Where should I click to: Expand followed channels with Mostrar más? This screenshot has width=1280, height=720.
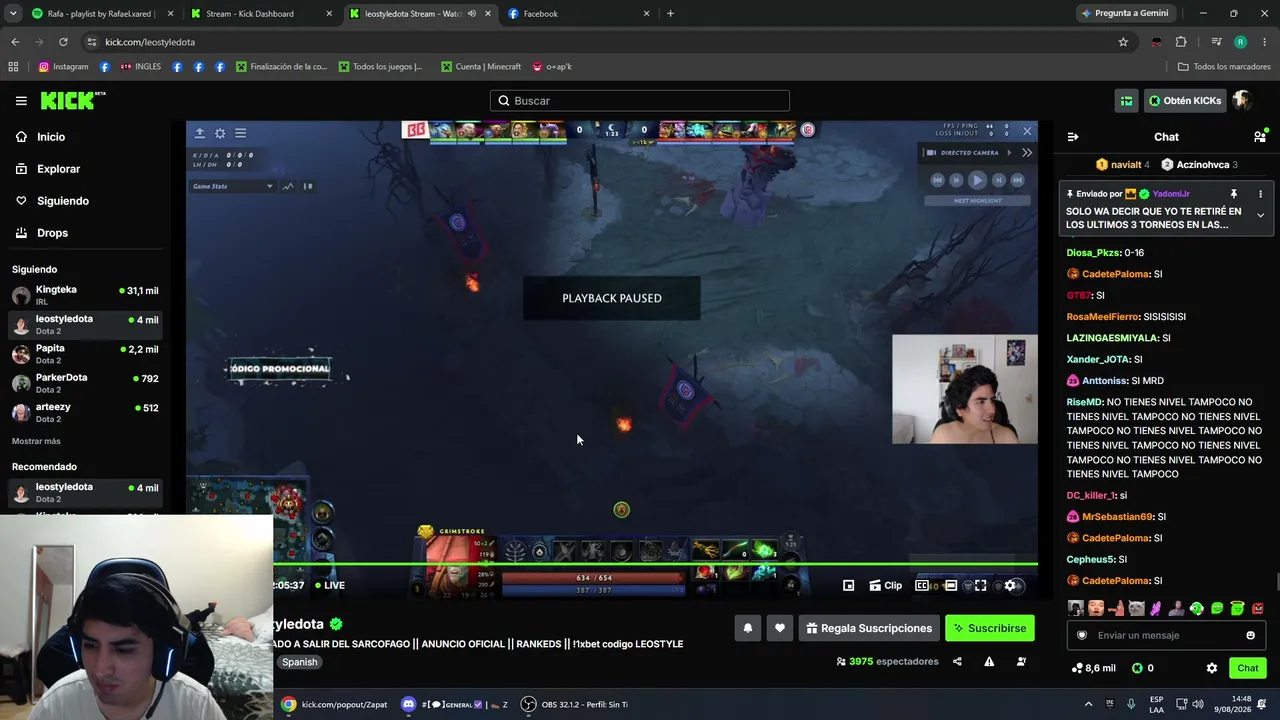coord(36,441)
